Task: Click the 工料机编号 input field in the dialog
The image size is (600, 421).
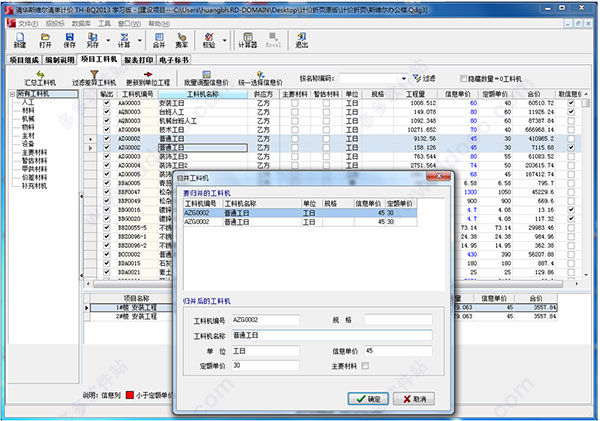Action: click(x=266, y=320)
